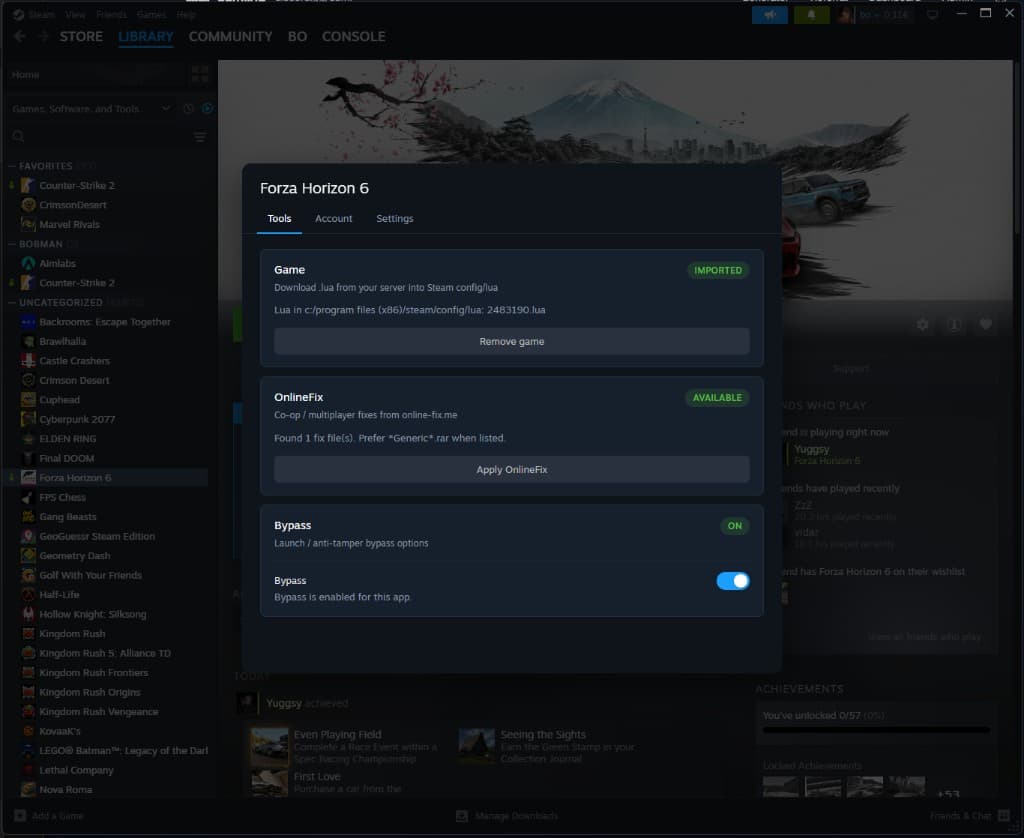1024x838 pixels.
Task: Click the library search magnifier icon
Action: pos(18,137)
